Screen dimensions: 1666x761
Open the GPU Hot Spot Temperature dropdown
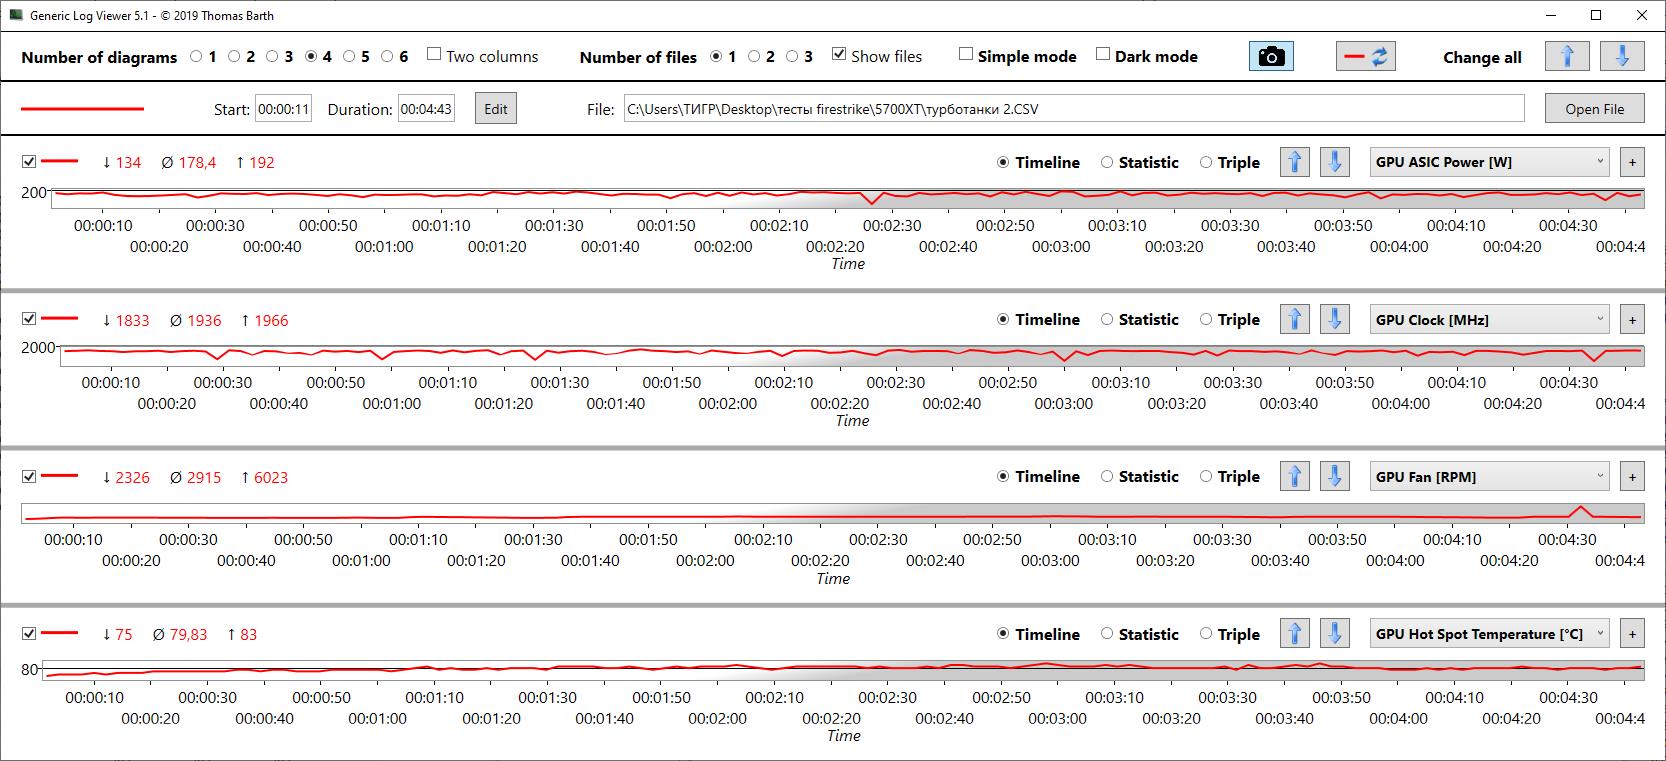[1490, 633]
